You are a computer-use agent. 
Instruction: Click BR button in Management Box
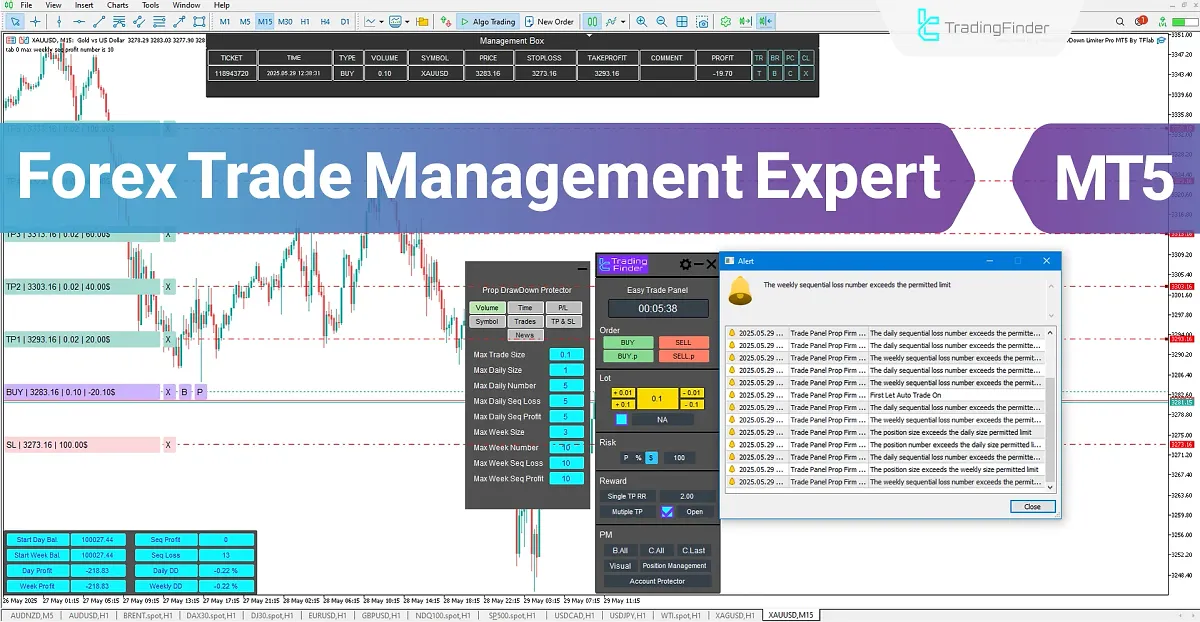pos(775,58)
